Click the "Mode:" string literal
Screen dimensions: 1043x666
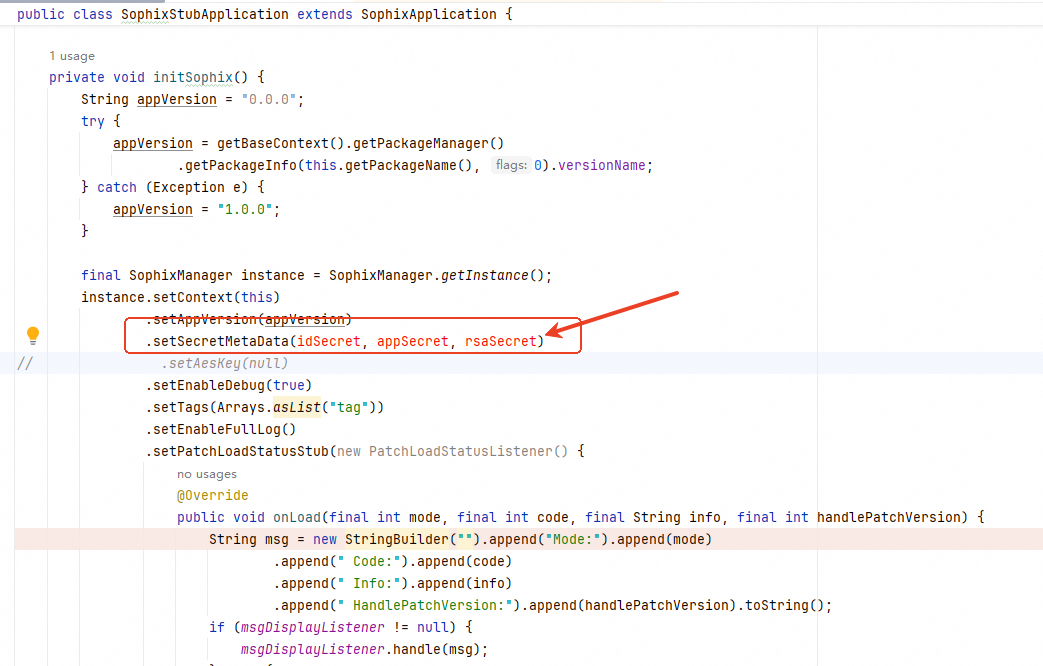[572, 540]
